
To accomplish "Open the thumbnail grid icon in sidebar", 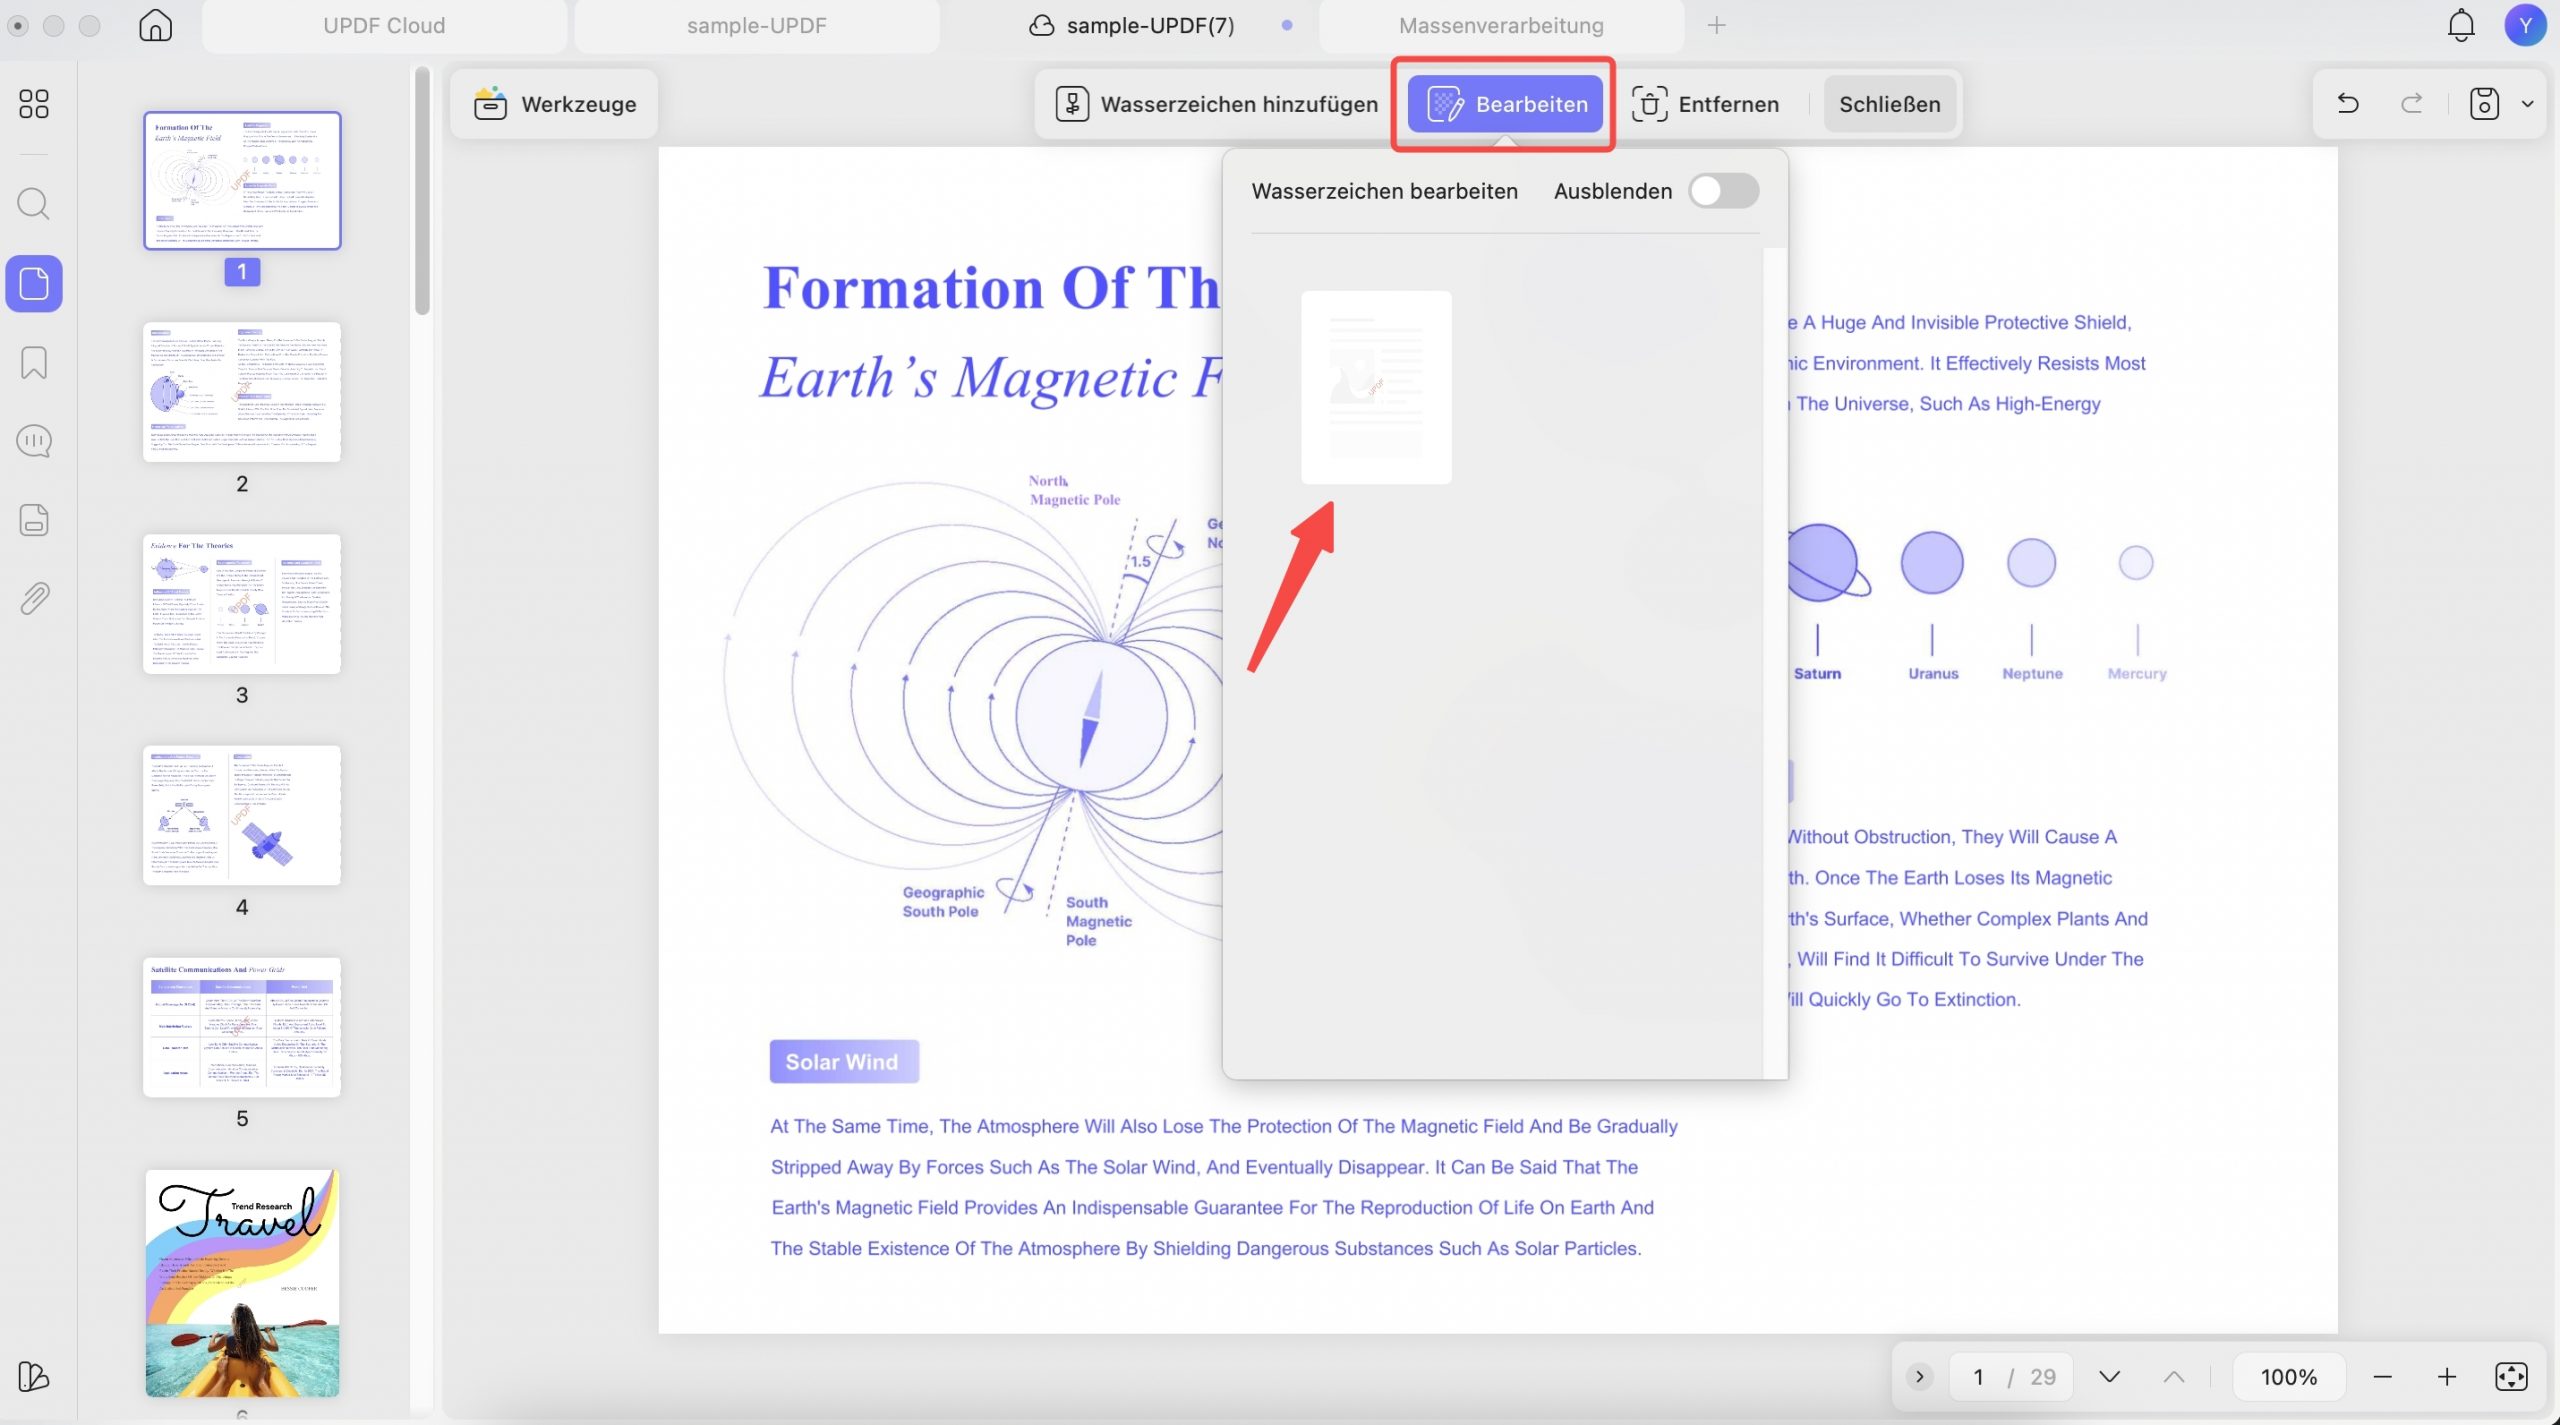I will point(34,104).
